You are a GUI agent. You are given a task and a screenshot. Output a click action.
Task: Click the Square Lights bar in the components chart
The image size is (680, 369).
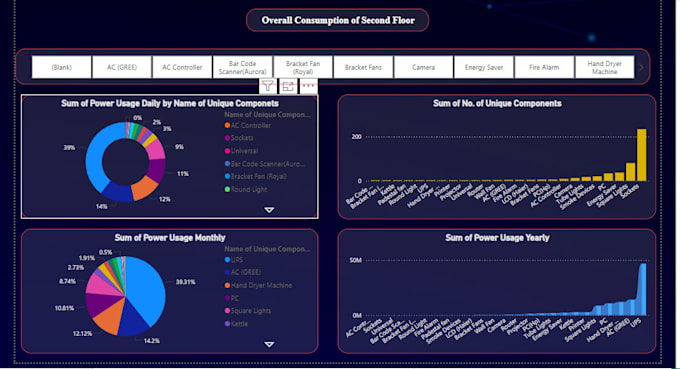pyautogui.click(x=630, y=172)
